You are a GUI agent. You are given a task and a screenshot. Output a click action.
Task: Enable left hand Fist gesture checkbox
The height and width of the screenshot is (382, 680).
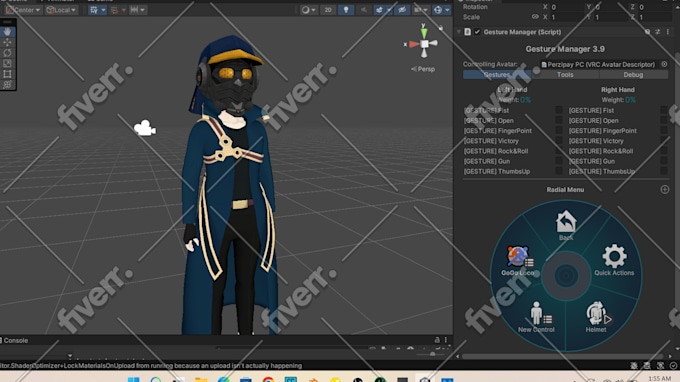559,111
